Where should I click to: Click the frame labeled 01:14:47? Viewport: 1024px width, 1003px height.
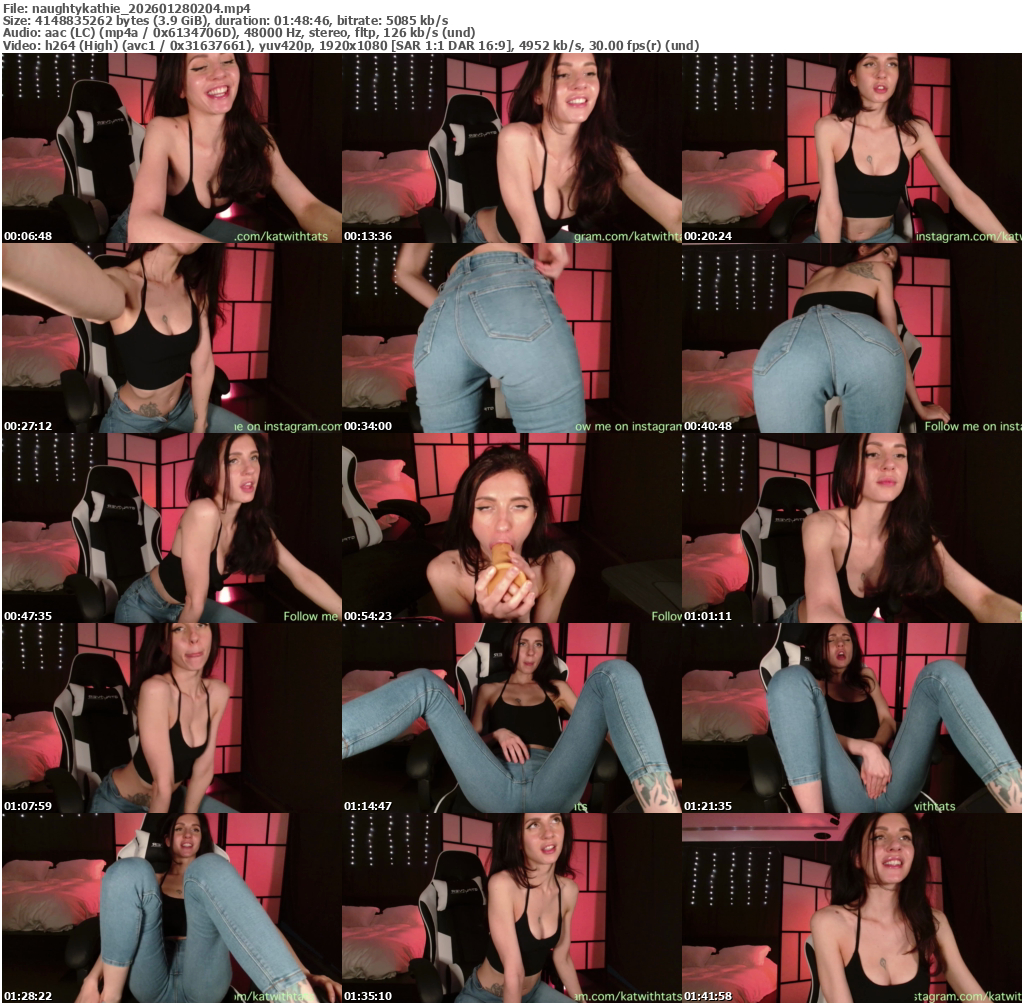pyautogui.click(x=511, y=718)
